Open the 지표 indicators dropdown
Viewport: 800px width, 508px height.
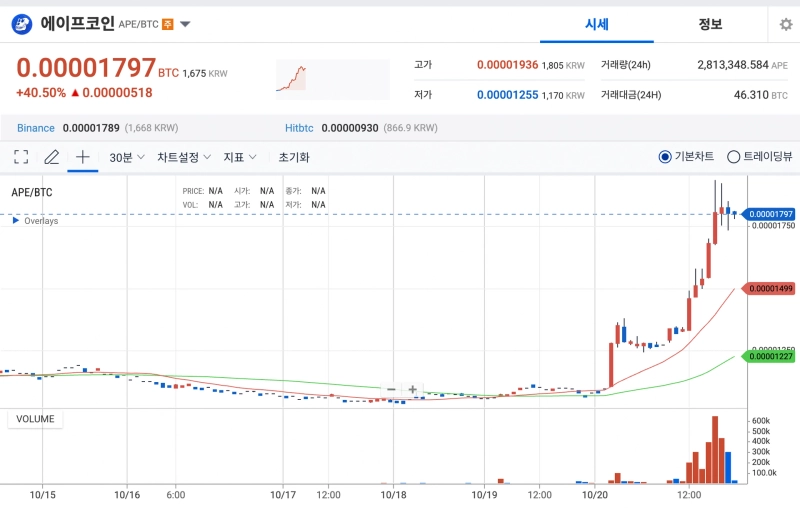240,157
